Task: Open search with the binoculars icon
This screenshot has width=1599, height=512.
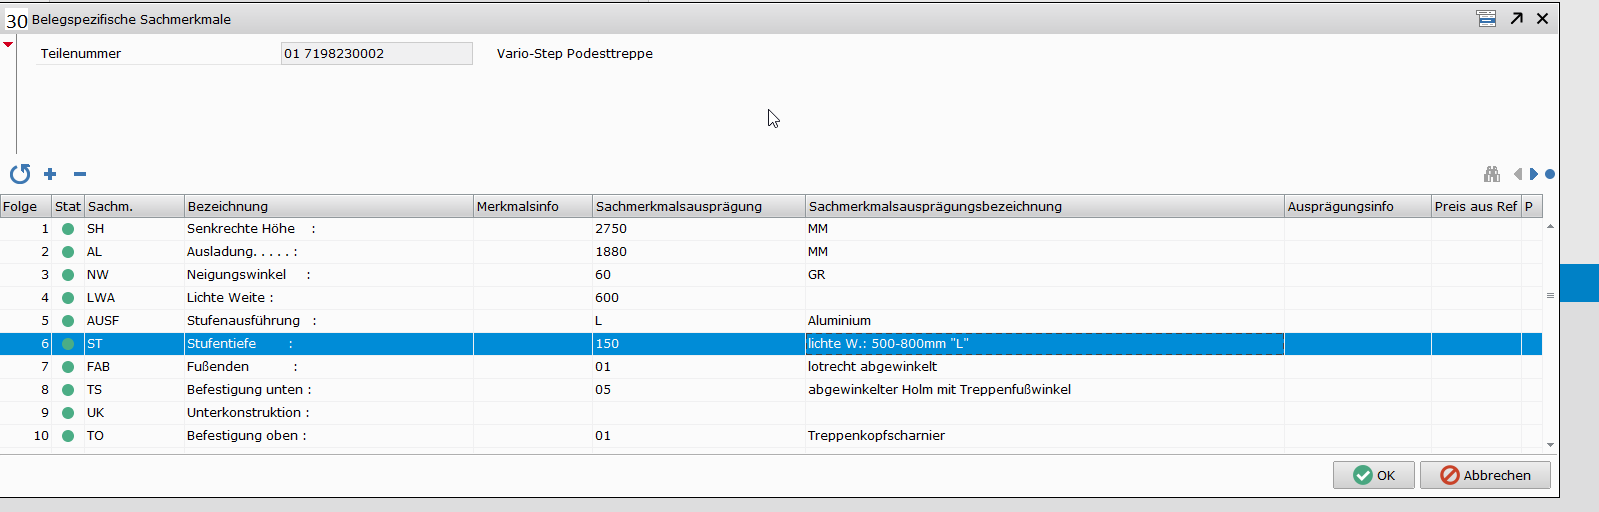Action: coord(1492,174)
